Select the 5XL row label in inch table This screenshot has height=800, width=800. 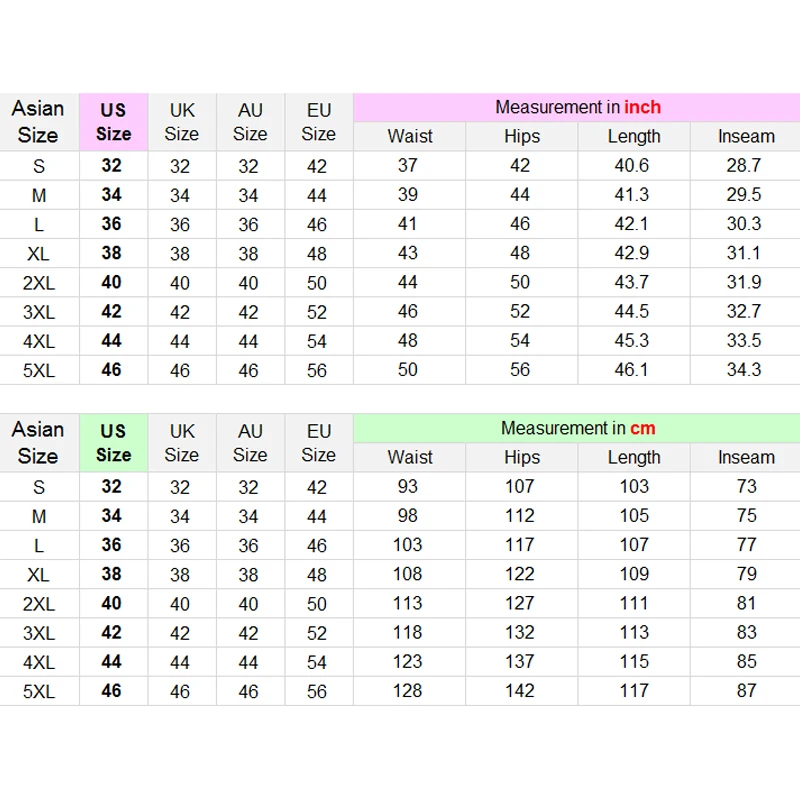click(x=39, y=370)
